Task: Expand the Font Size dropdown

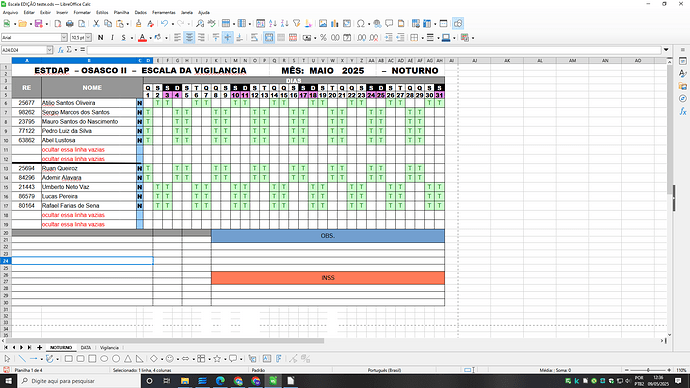Action: click(x=88, y=38)
